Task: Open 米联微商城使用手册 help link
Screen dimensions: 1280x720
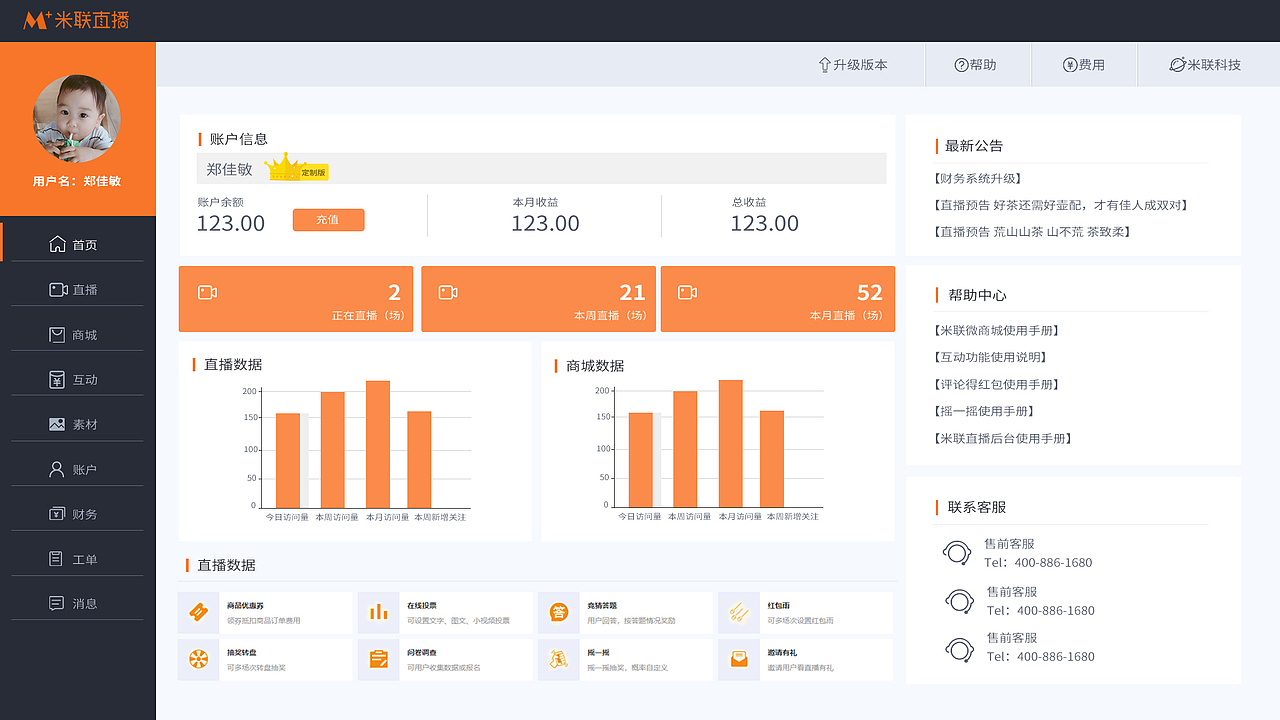Action: tap(997, 330)
